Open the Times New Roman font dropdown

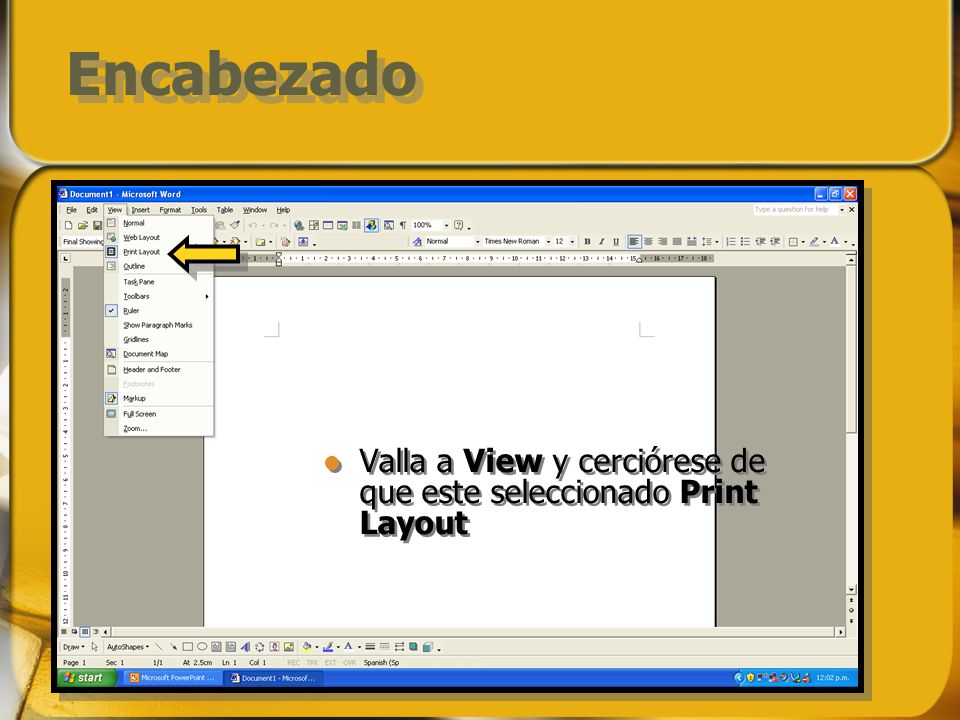pos(549,242)
